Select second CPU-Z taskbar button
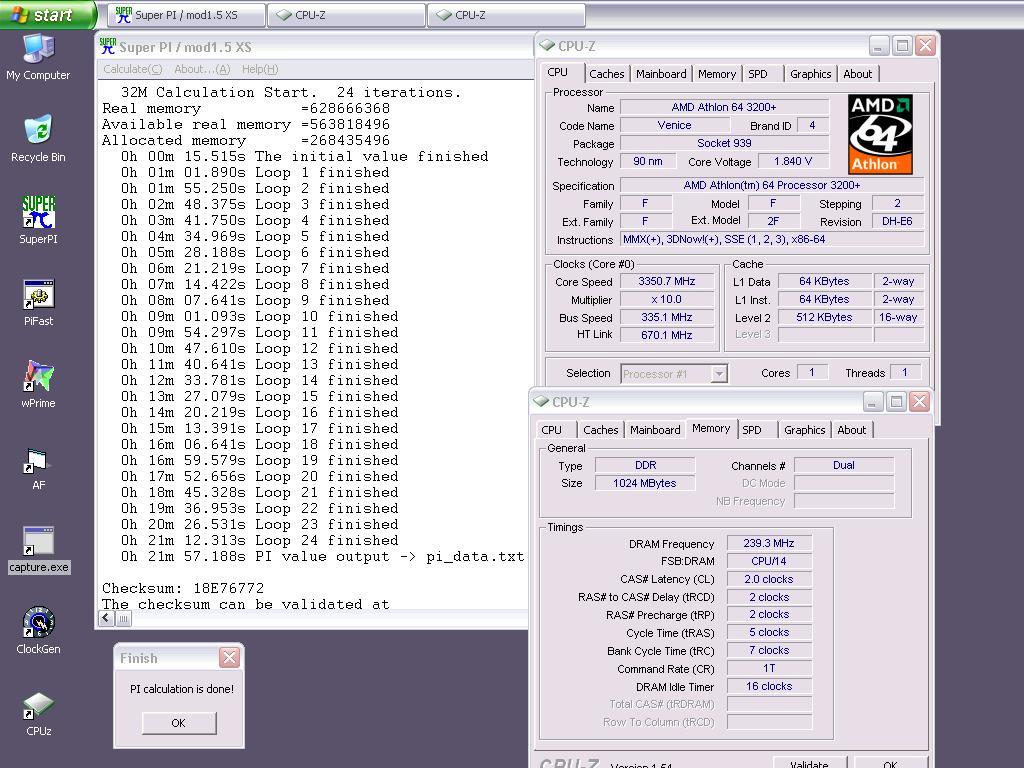Viewport: 1024px width, 768px height. [506, 14]
